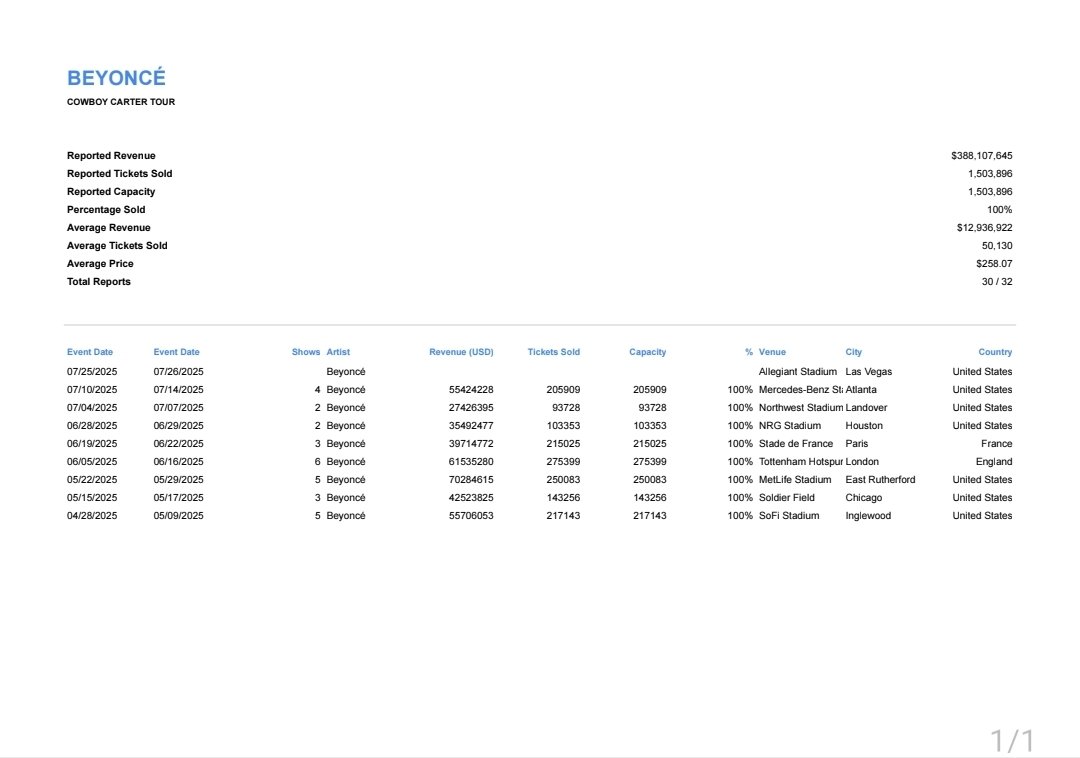Click the Stade de France venue cell
Viewport: 1080px width, 758px height.
[x=796, y=443]
